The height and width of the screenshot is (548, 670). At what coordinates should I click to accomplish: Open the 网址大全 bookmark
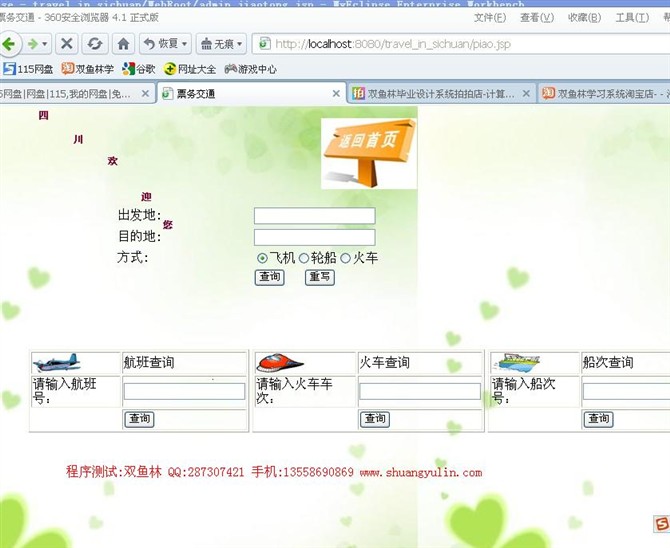(190, 69)
